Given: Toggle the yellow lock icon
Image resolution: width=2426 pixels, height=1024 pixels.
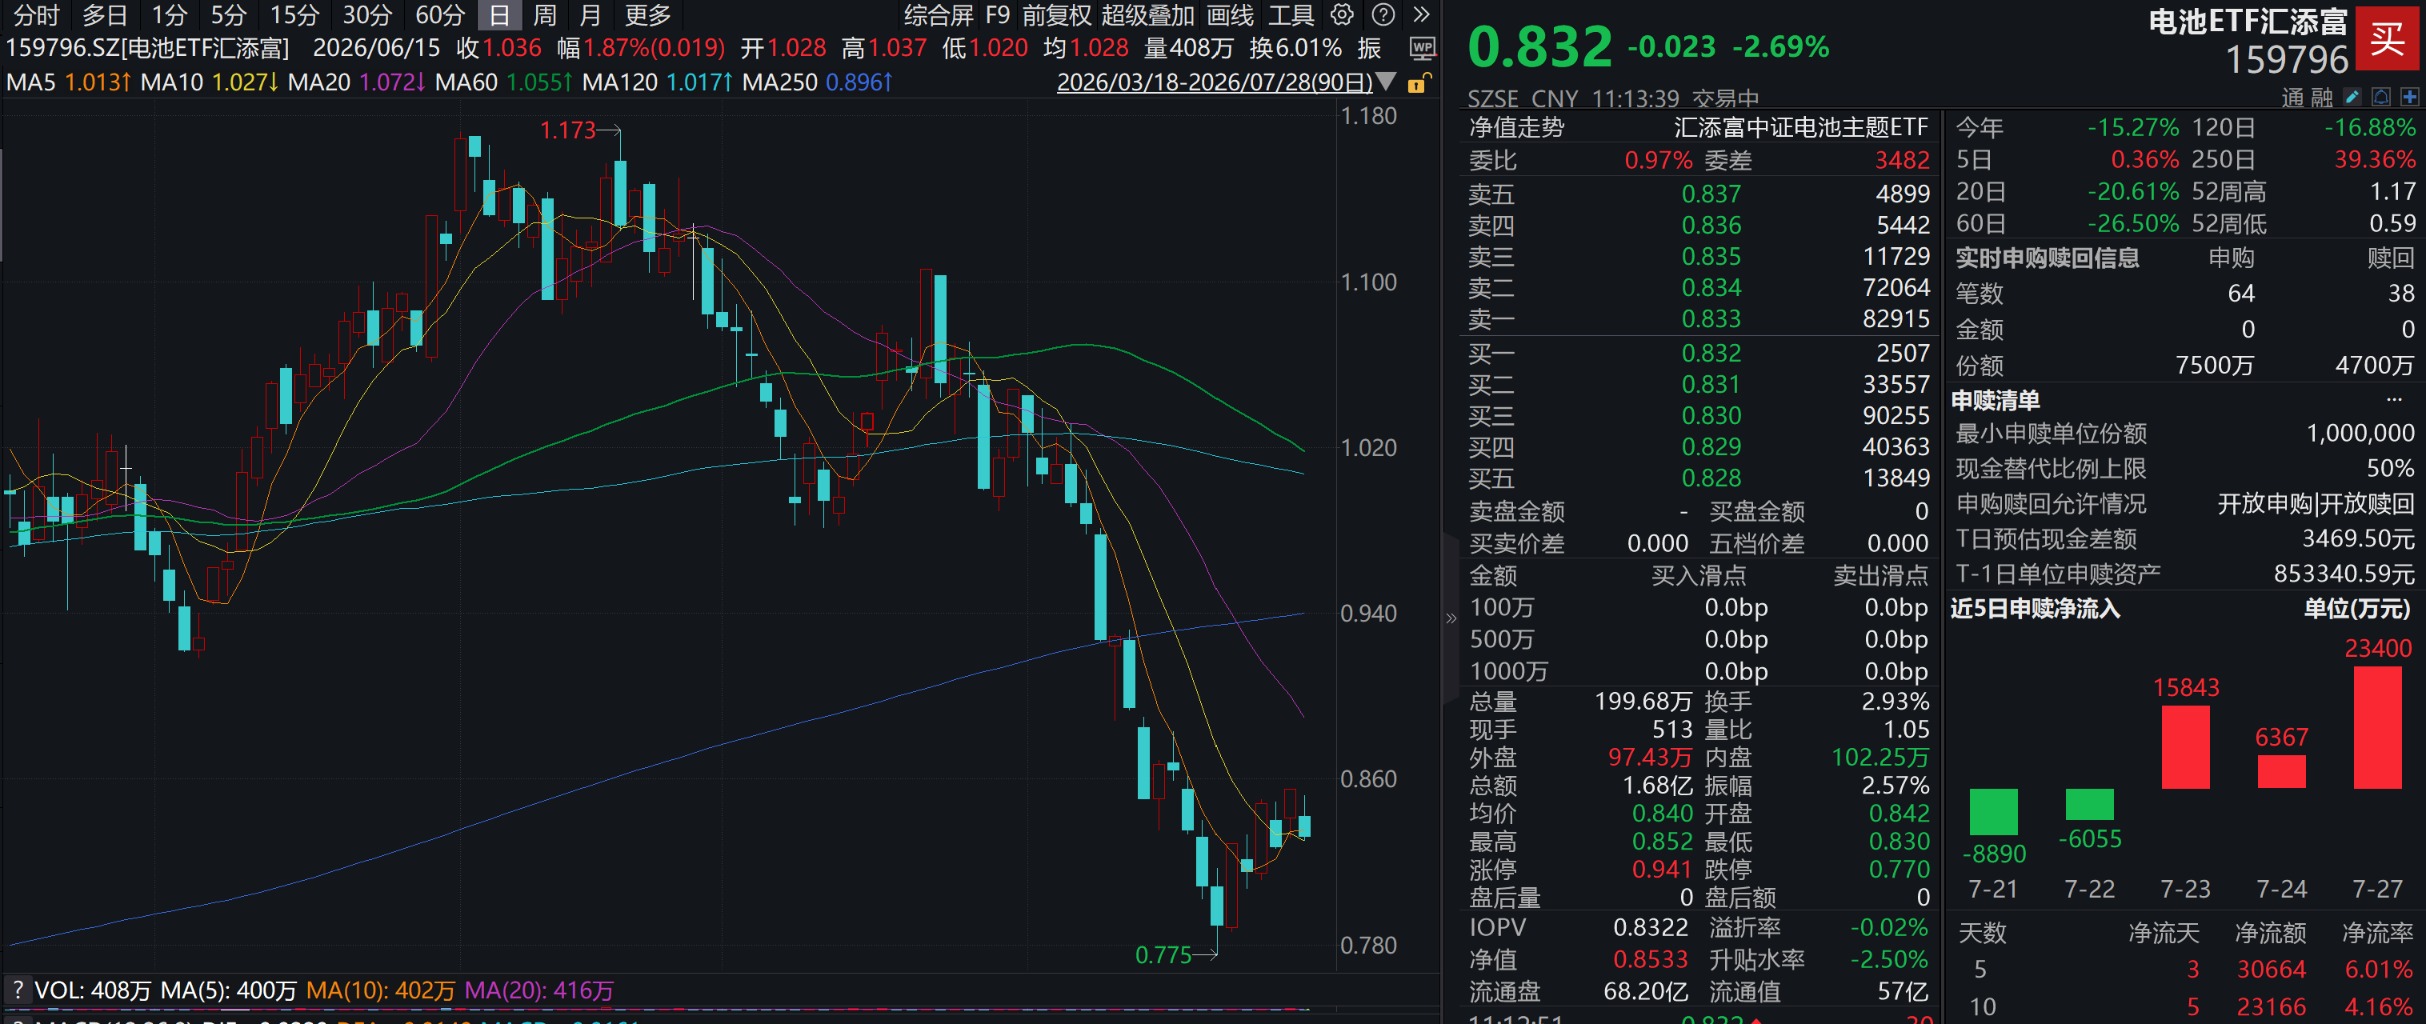Looking at the screenshot, I should 1419,83.
